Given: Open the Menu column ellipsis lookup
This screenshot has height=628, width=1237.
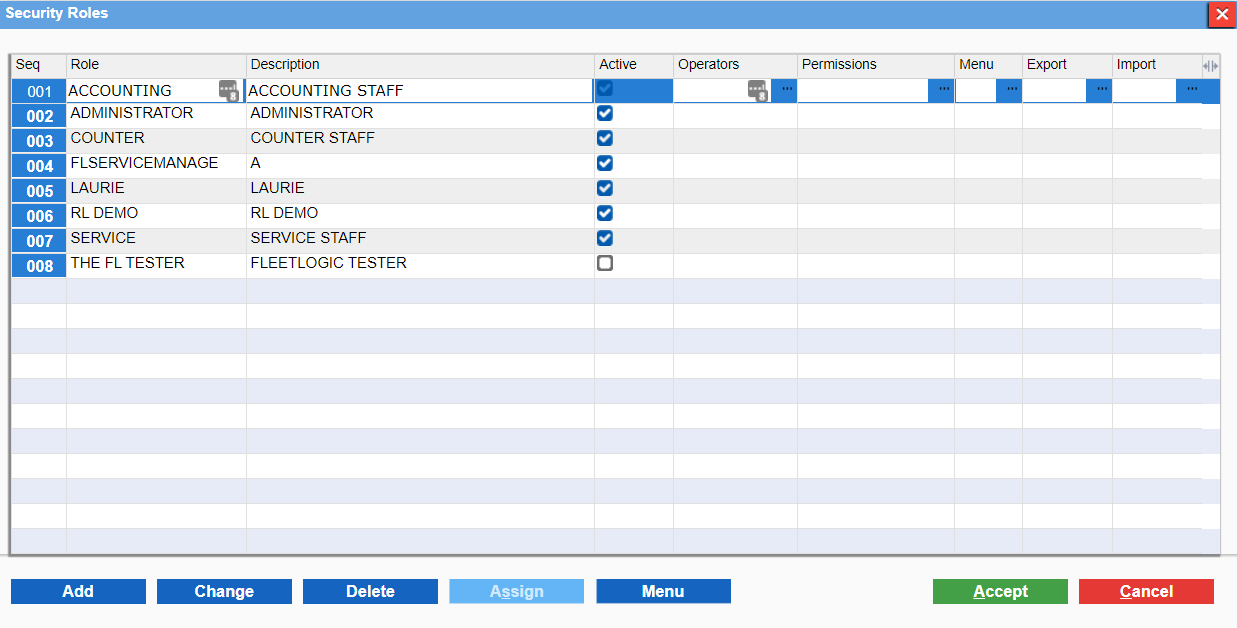Looking at the screenshot, I should tap(1010, 90).
